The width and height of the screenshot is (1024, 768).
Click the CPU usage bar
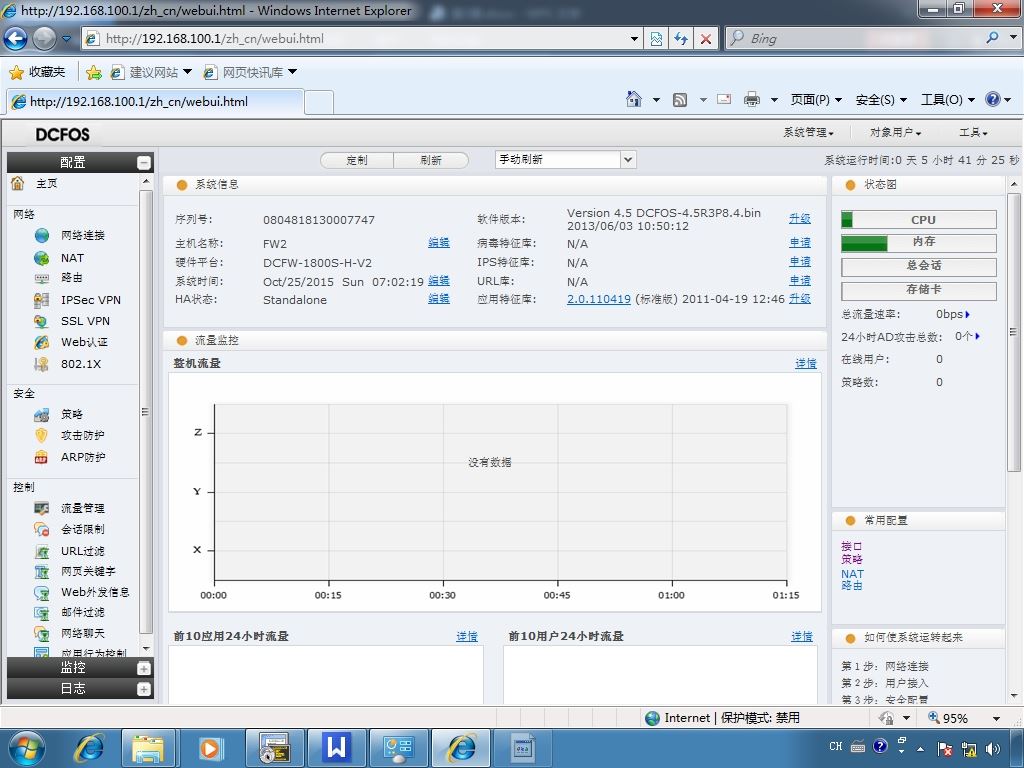[919, 219]
